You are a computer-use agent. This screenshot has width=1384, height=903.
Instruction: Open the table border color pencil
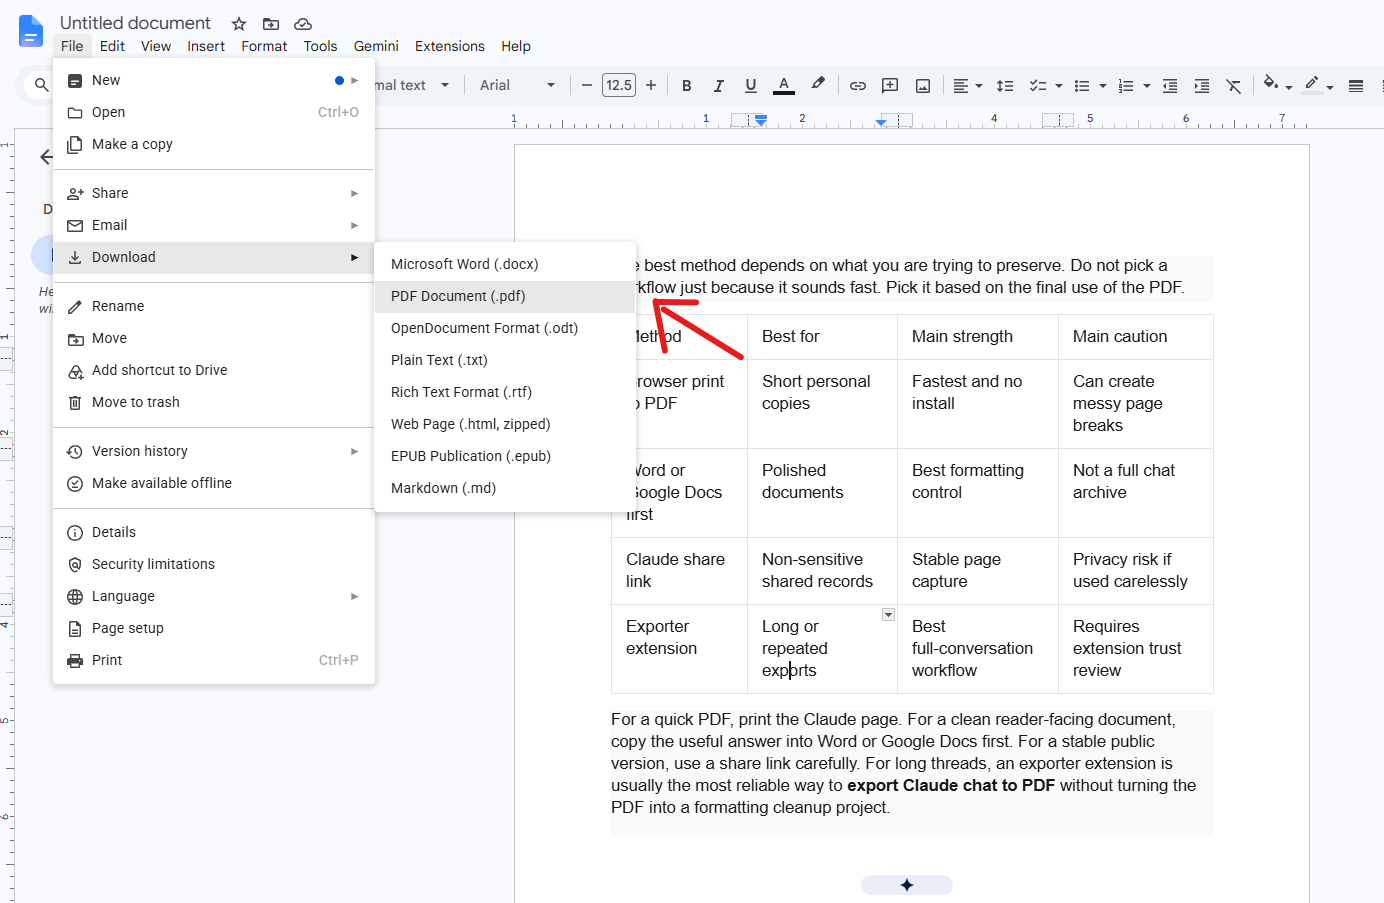click(x=1318, y=85)
